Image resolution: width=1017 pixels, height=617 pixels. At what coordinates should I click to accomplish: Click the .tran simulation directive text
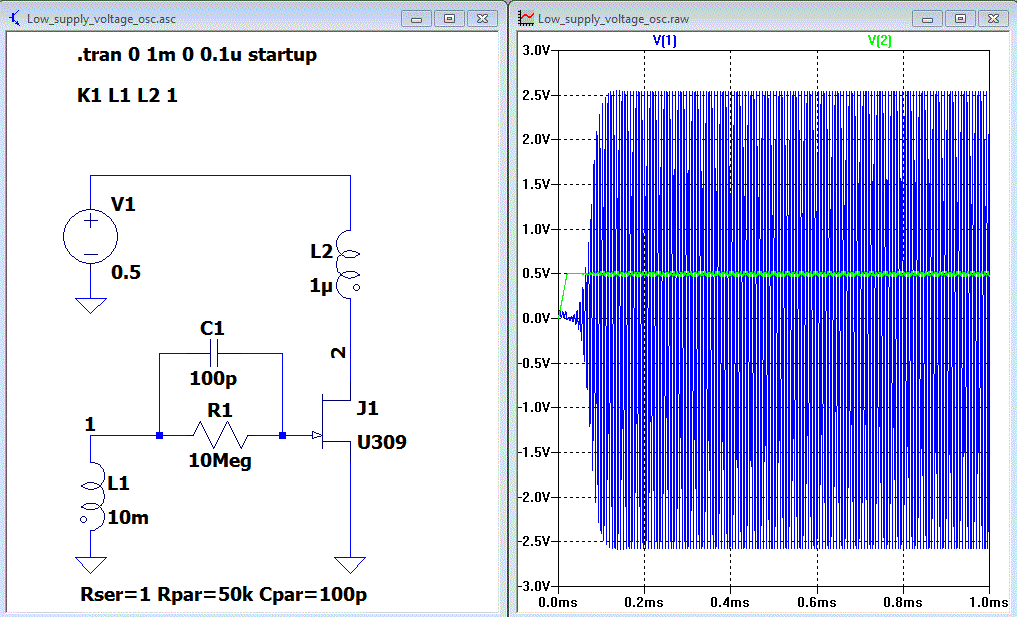pyautogui.click(x=197, y=54)
